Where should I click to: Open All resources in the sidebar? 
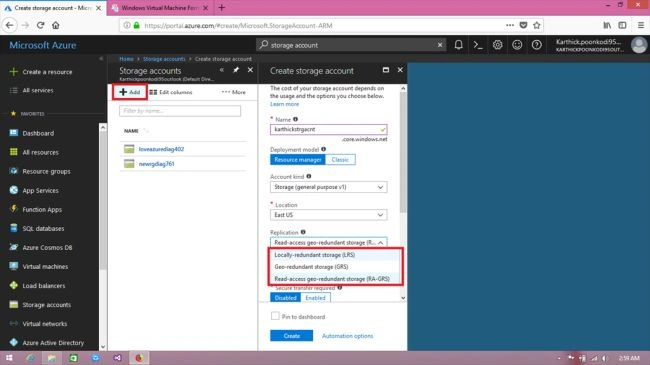[40, 152]
